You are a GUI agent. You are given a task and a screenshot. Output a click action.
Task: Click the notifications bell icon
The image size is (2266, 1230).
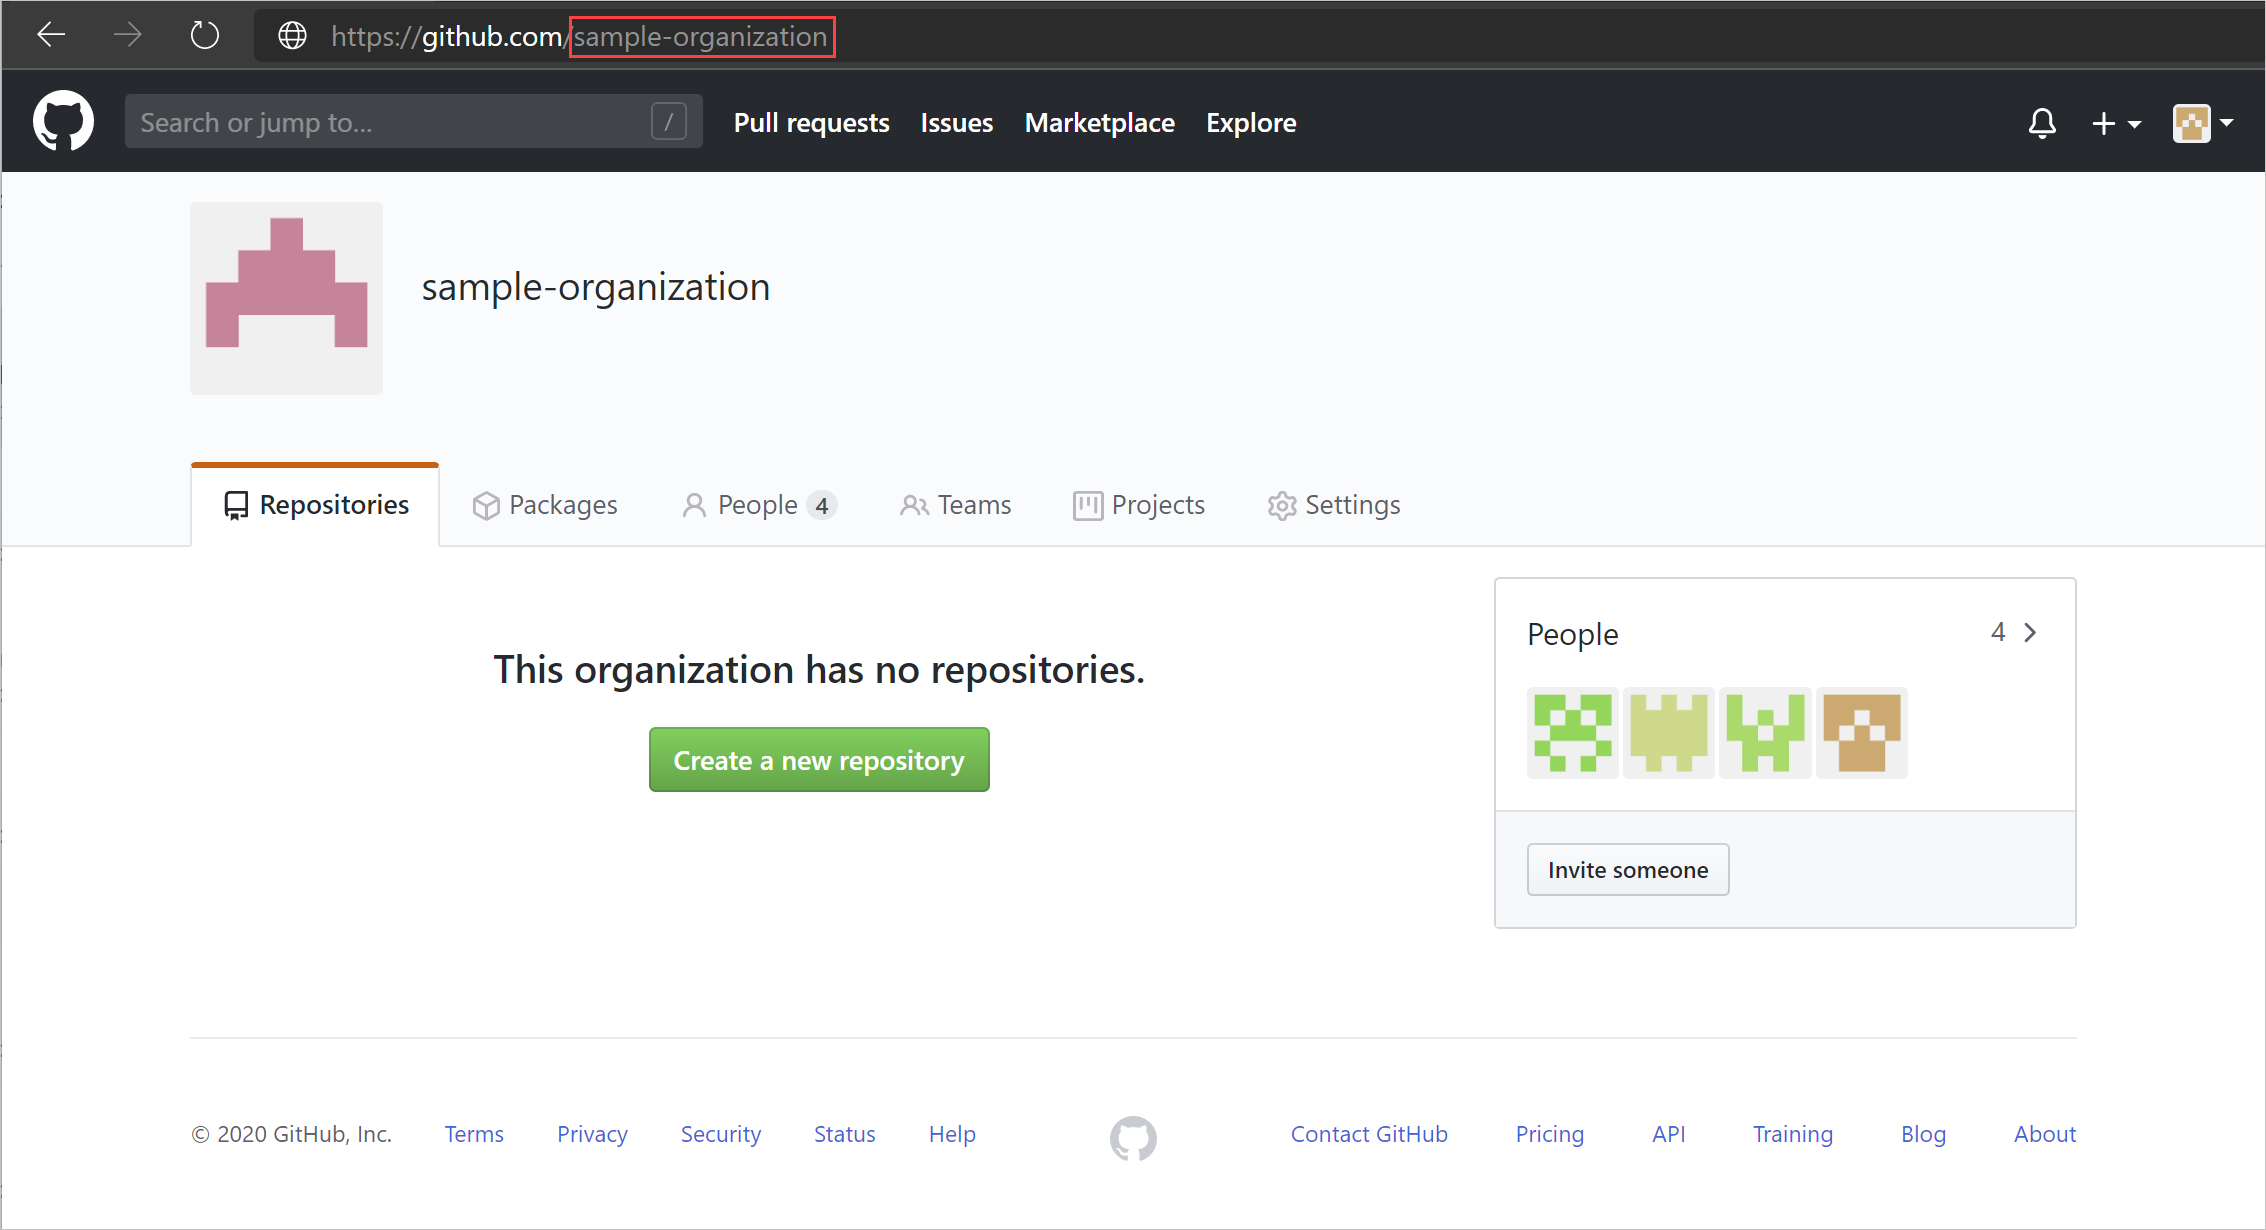point(2042,124)
